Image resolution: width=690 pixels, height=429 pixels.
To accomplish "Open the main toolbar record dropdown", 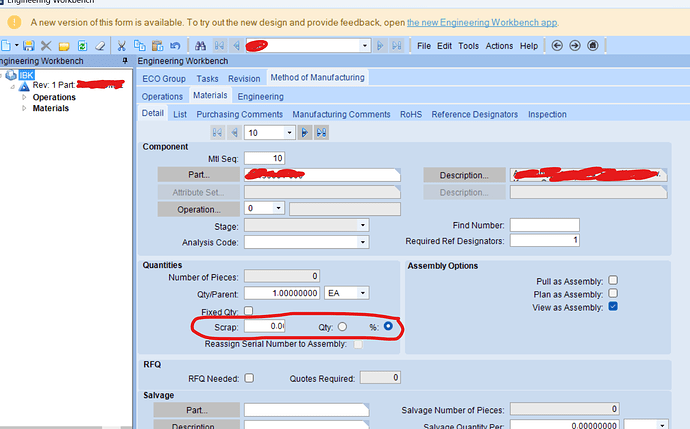I will point(364,46).
